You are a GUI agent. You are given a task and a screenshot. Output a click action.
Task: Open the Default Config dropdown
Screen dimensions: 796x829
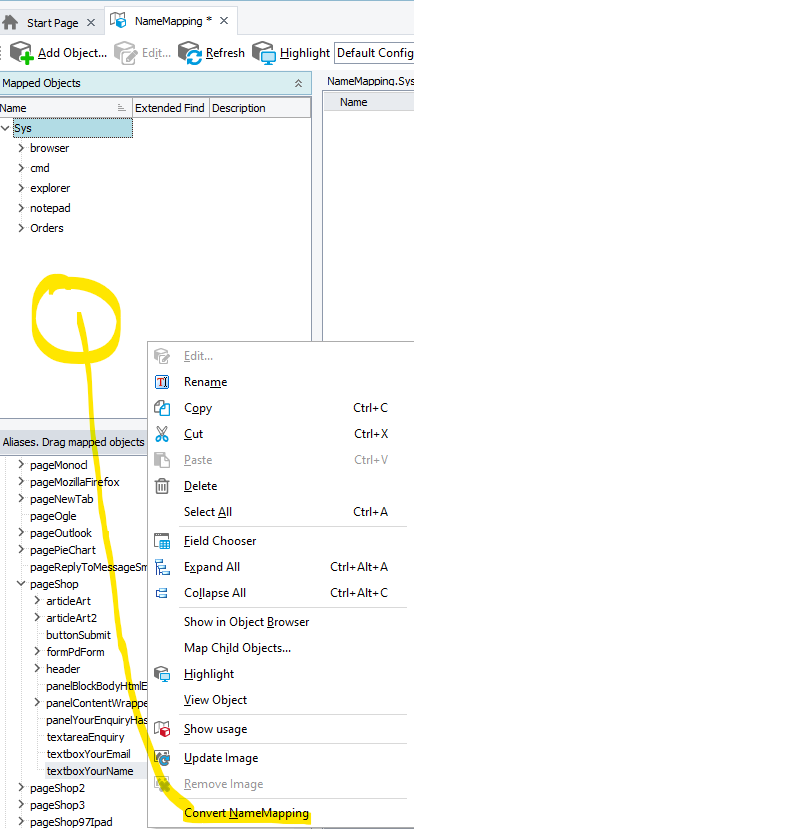[374, 53]
